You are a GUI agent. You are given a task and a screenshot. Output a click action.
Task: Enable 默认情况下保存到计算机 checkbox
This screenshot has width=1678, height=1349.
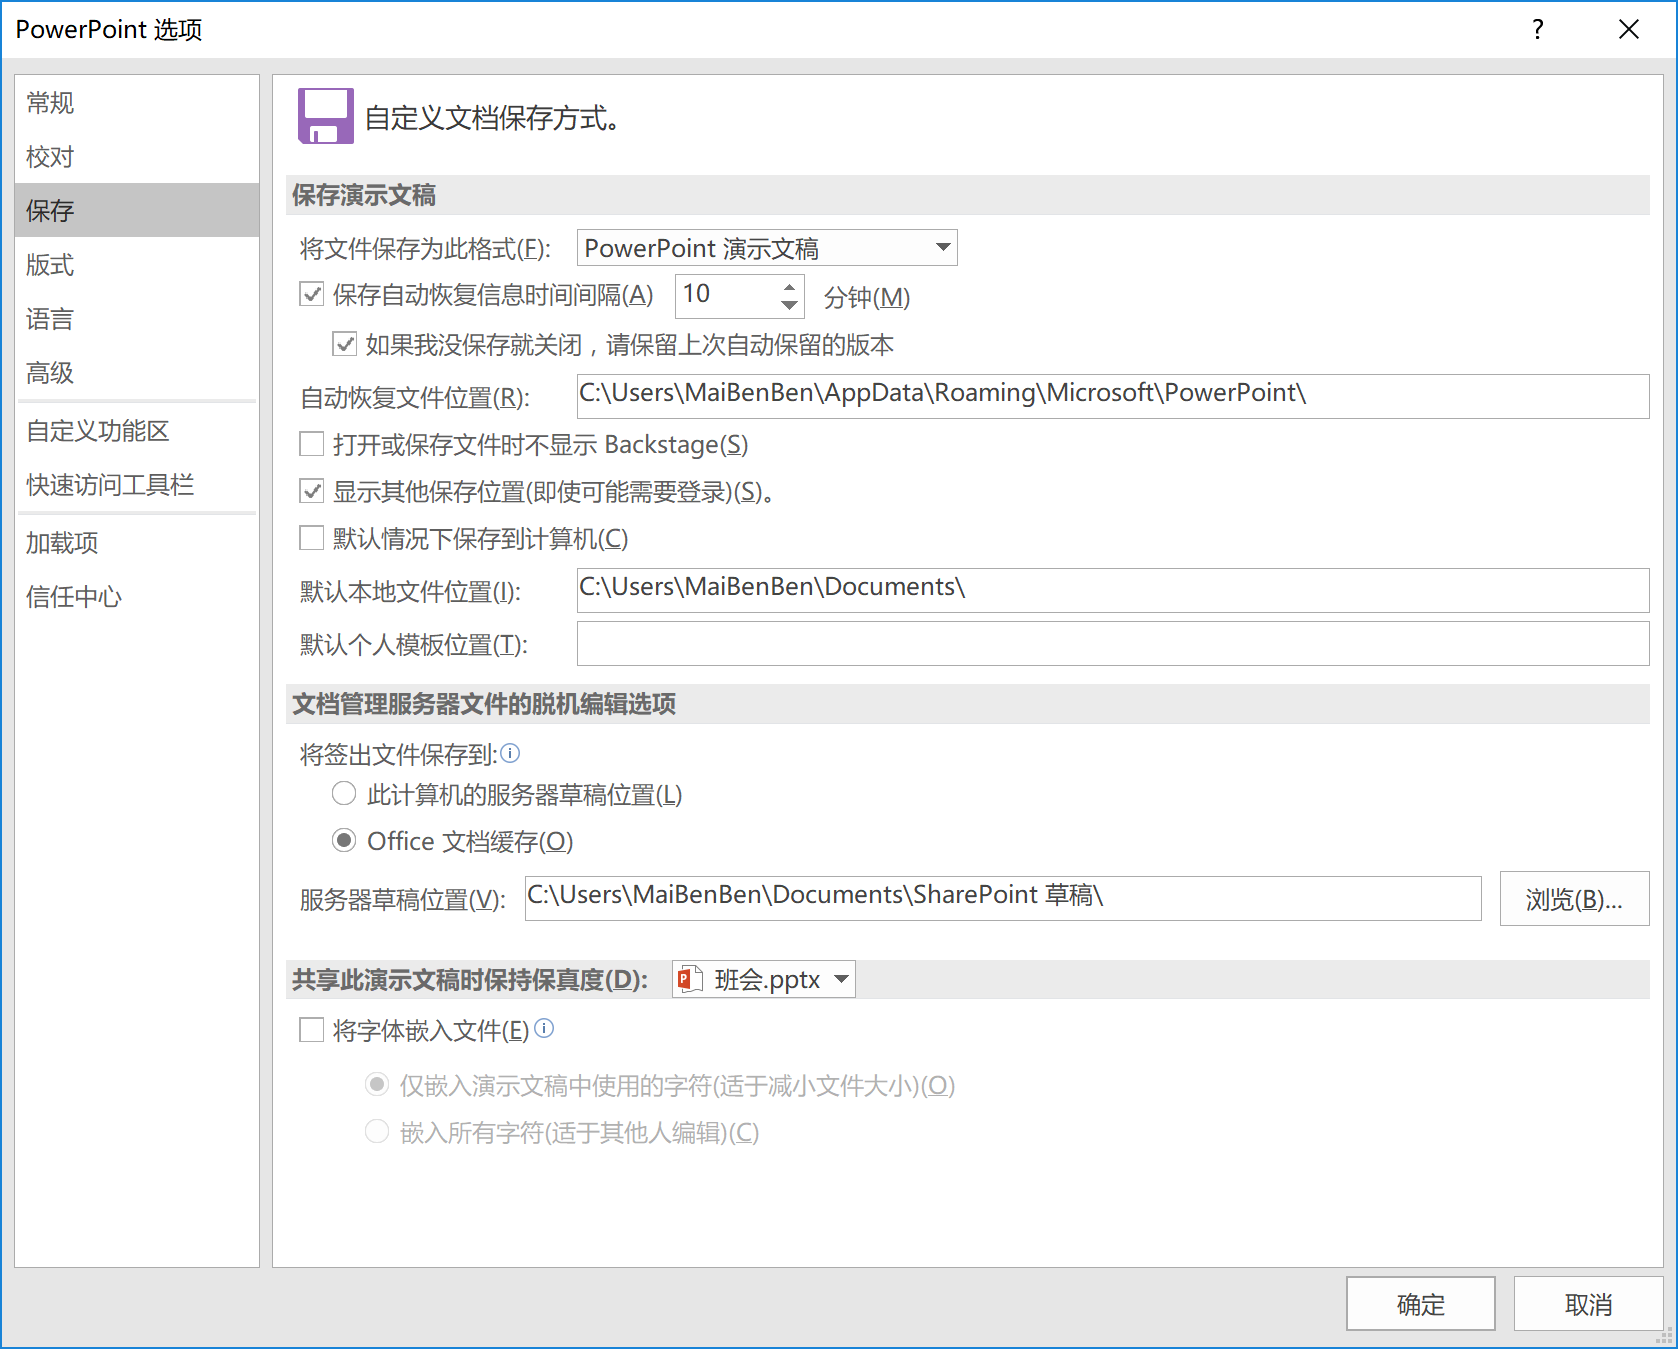click(312, 538)
